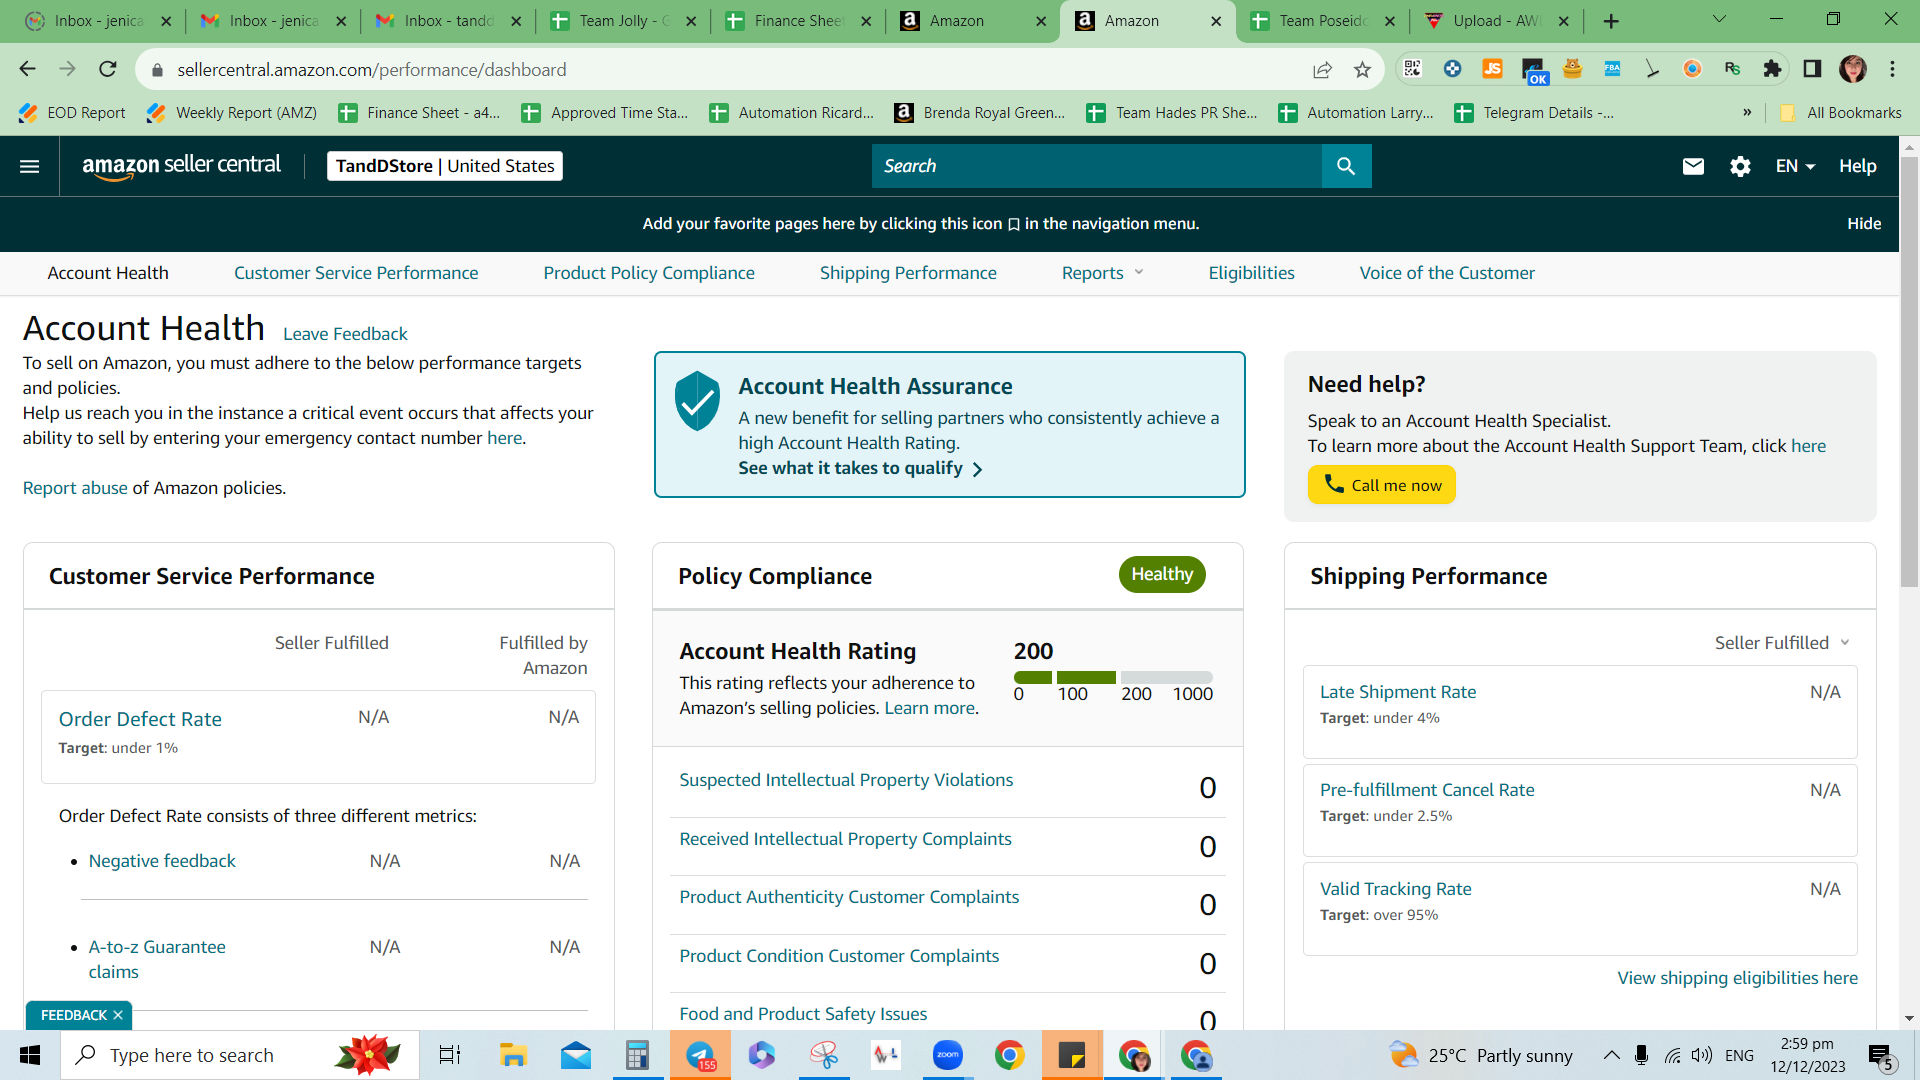Screen dimensions: 1920x1080
Task: Expand the Reports dropdown menu
Action: tap(1102, 273)
